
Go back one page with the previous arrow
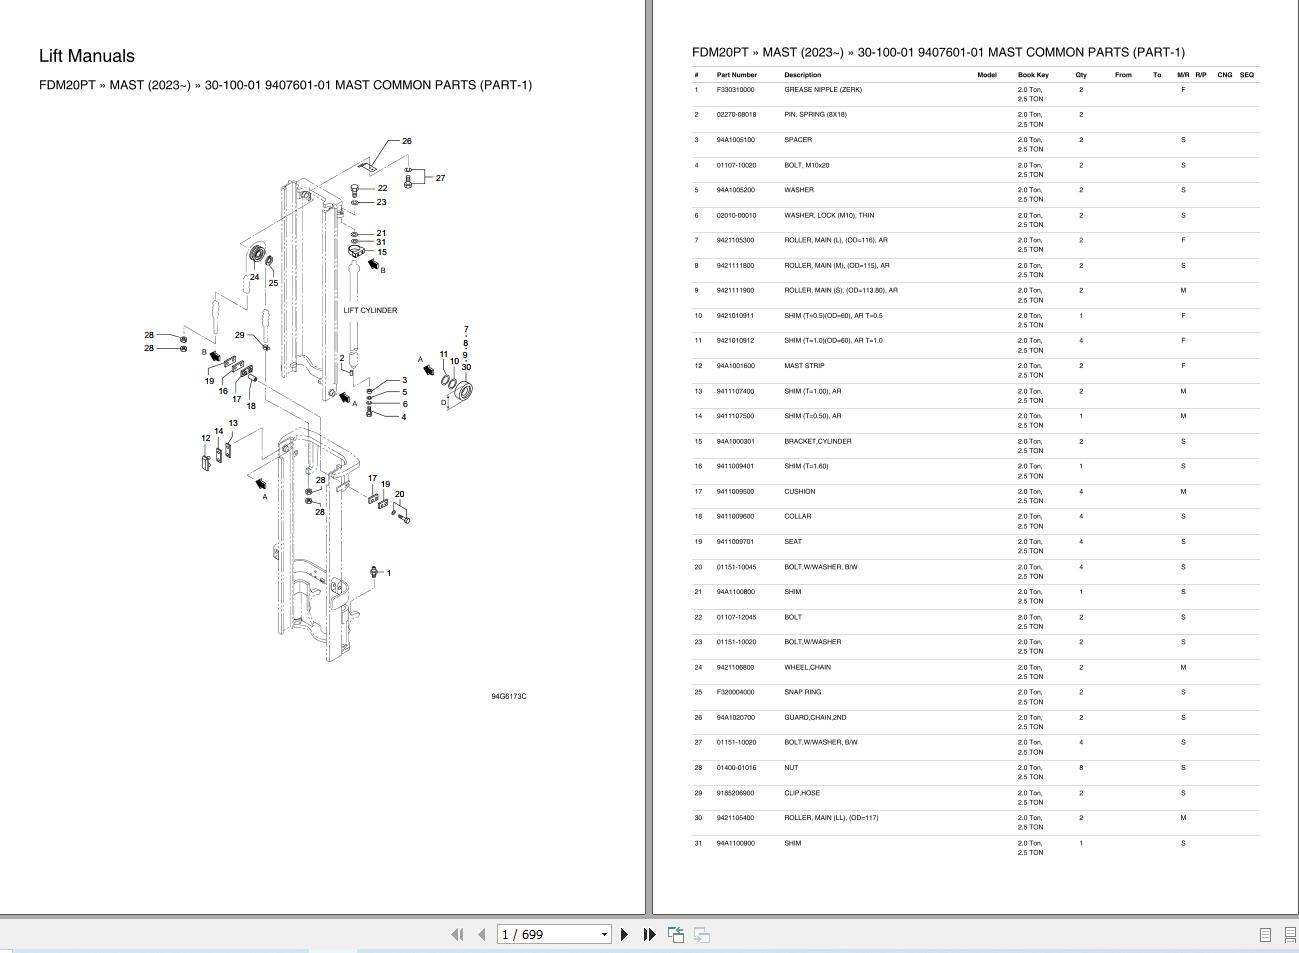click(482, 934)
